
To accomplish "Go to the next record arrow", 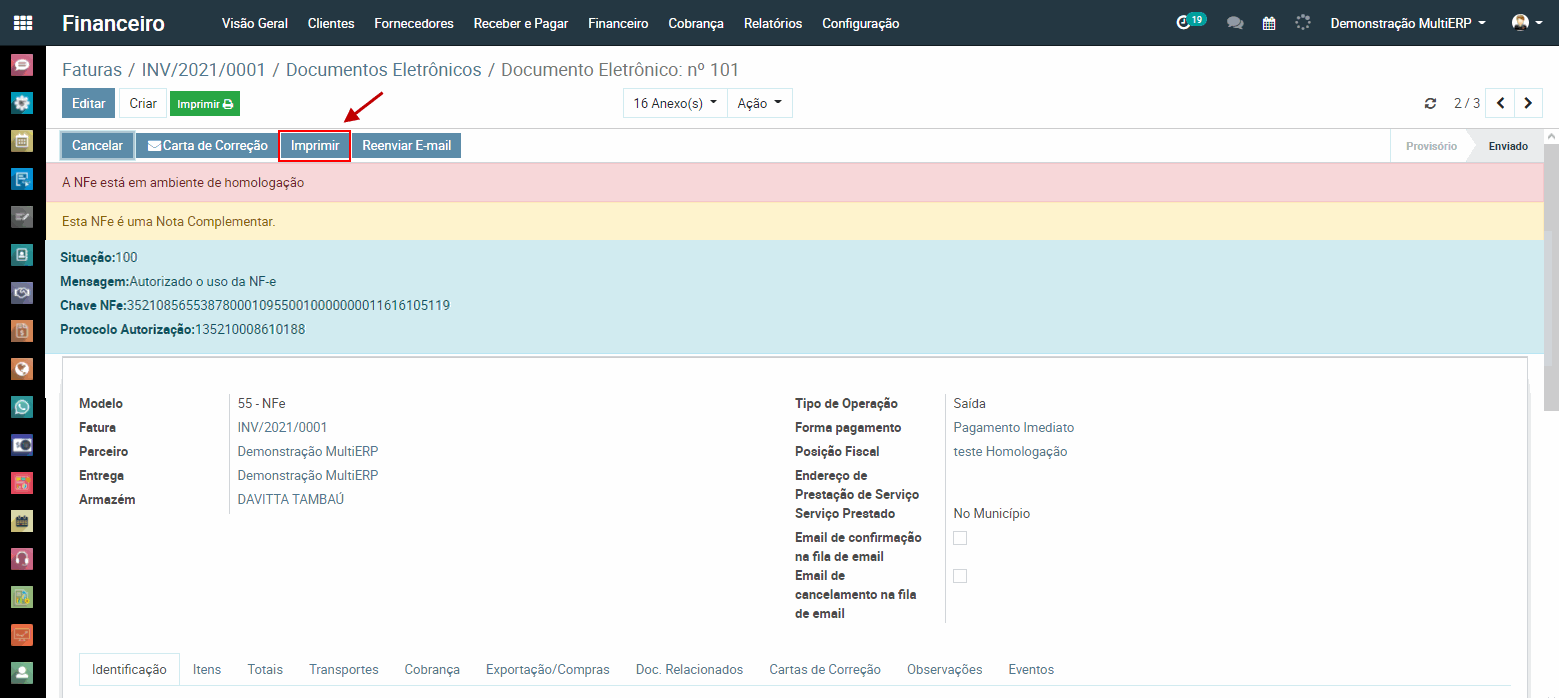I will [x=1527, y=103].
